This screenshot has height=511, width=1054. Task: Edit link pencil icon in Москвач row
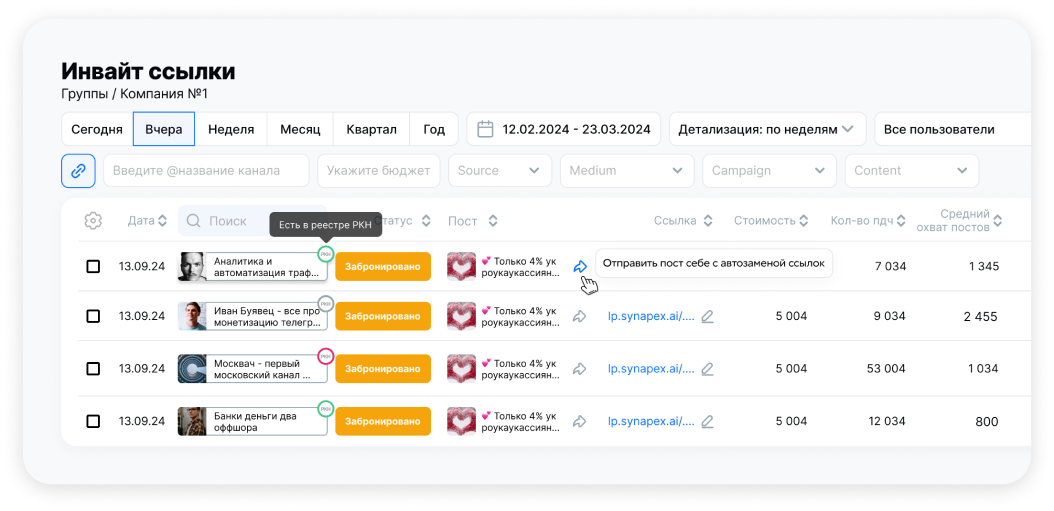tap(707, 369)
